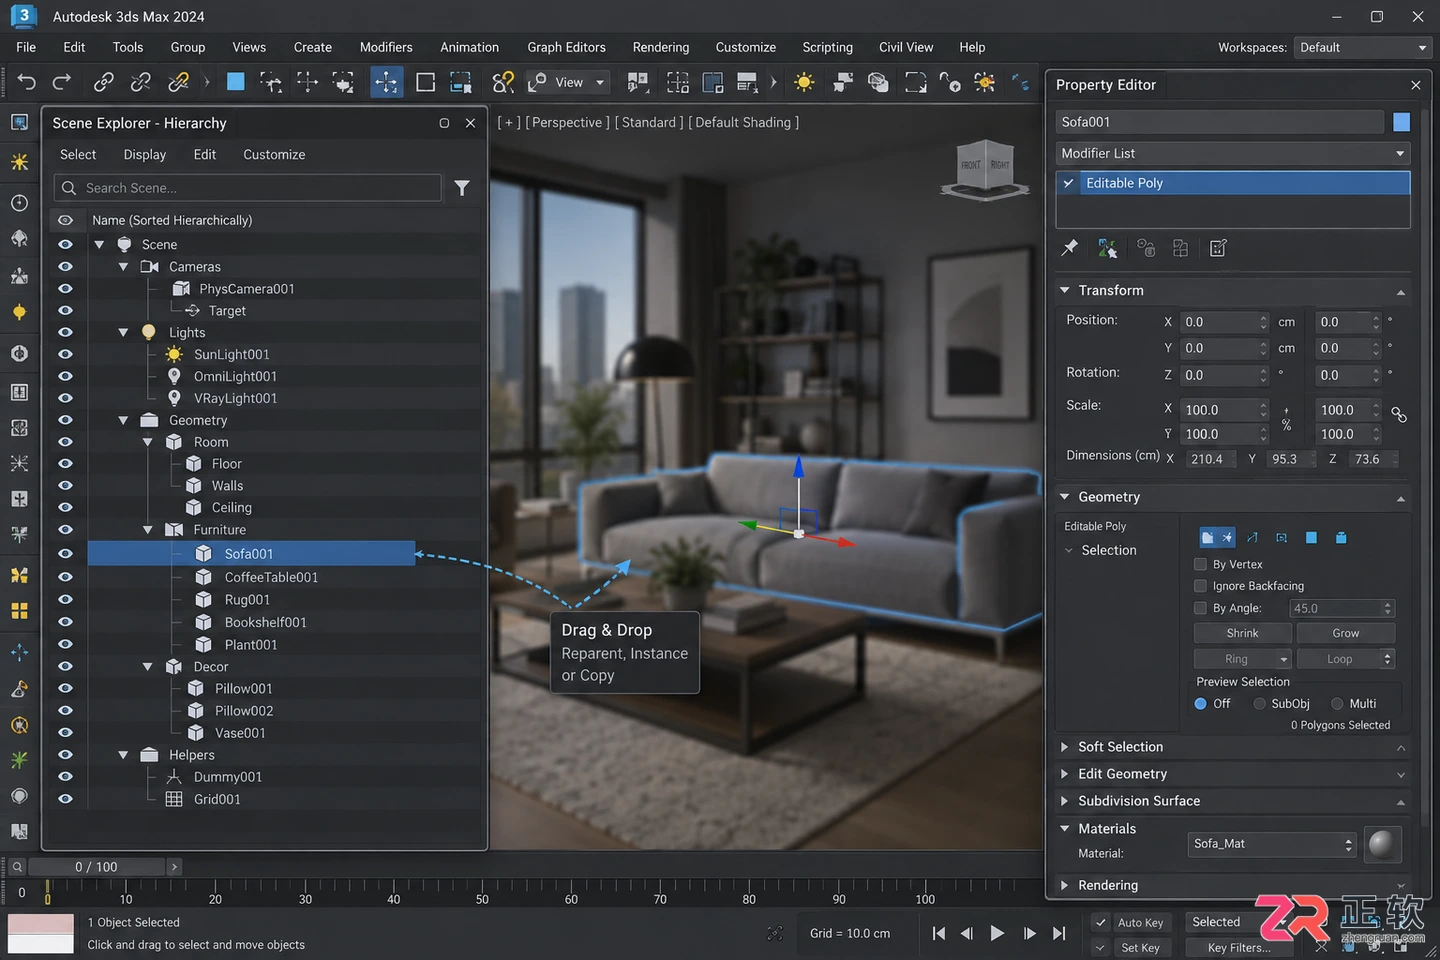1440x960 pixels.
Task: Click go to end playback button
Action: [1059, 933]
